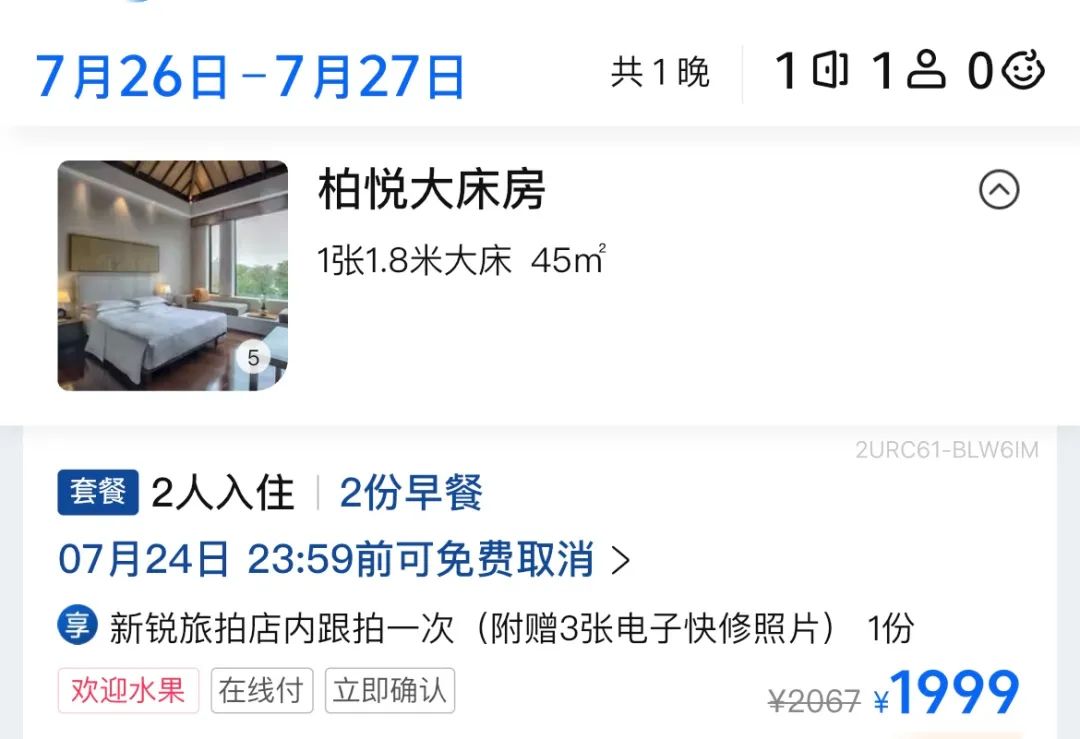The image size is (1080, 739).
Task: Select the adult guest person icon
Action: (926, 70)
